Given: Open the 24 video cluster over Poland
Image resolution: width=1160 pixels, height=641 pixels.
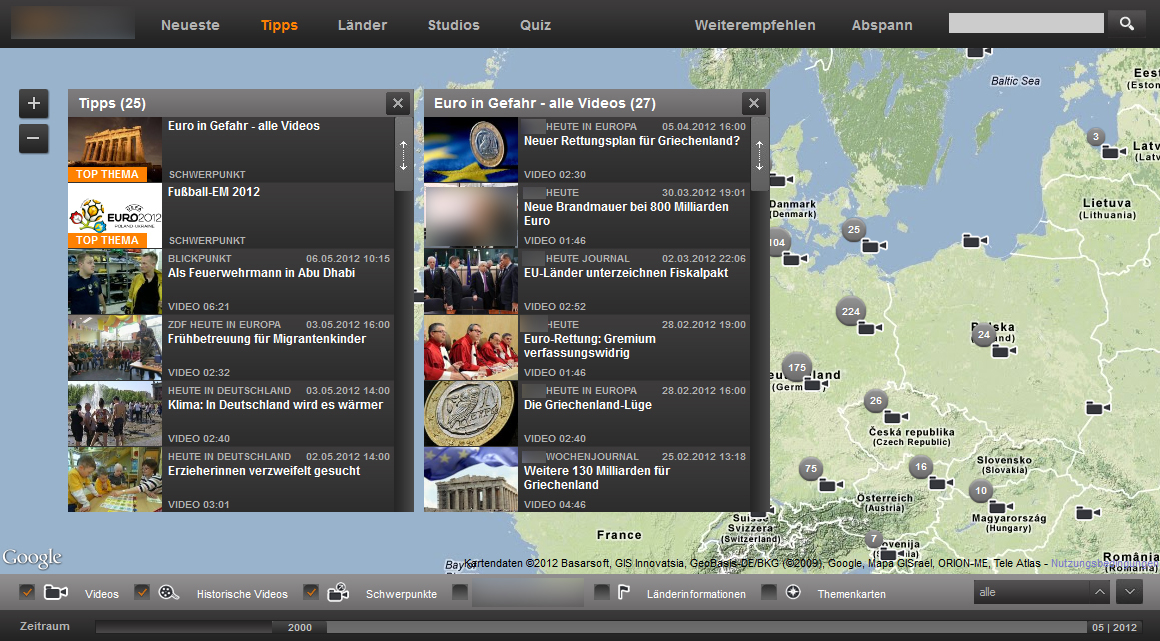Looking at the screenshot, I should coord(984,335).
